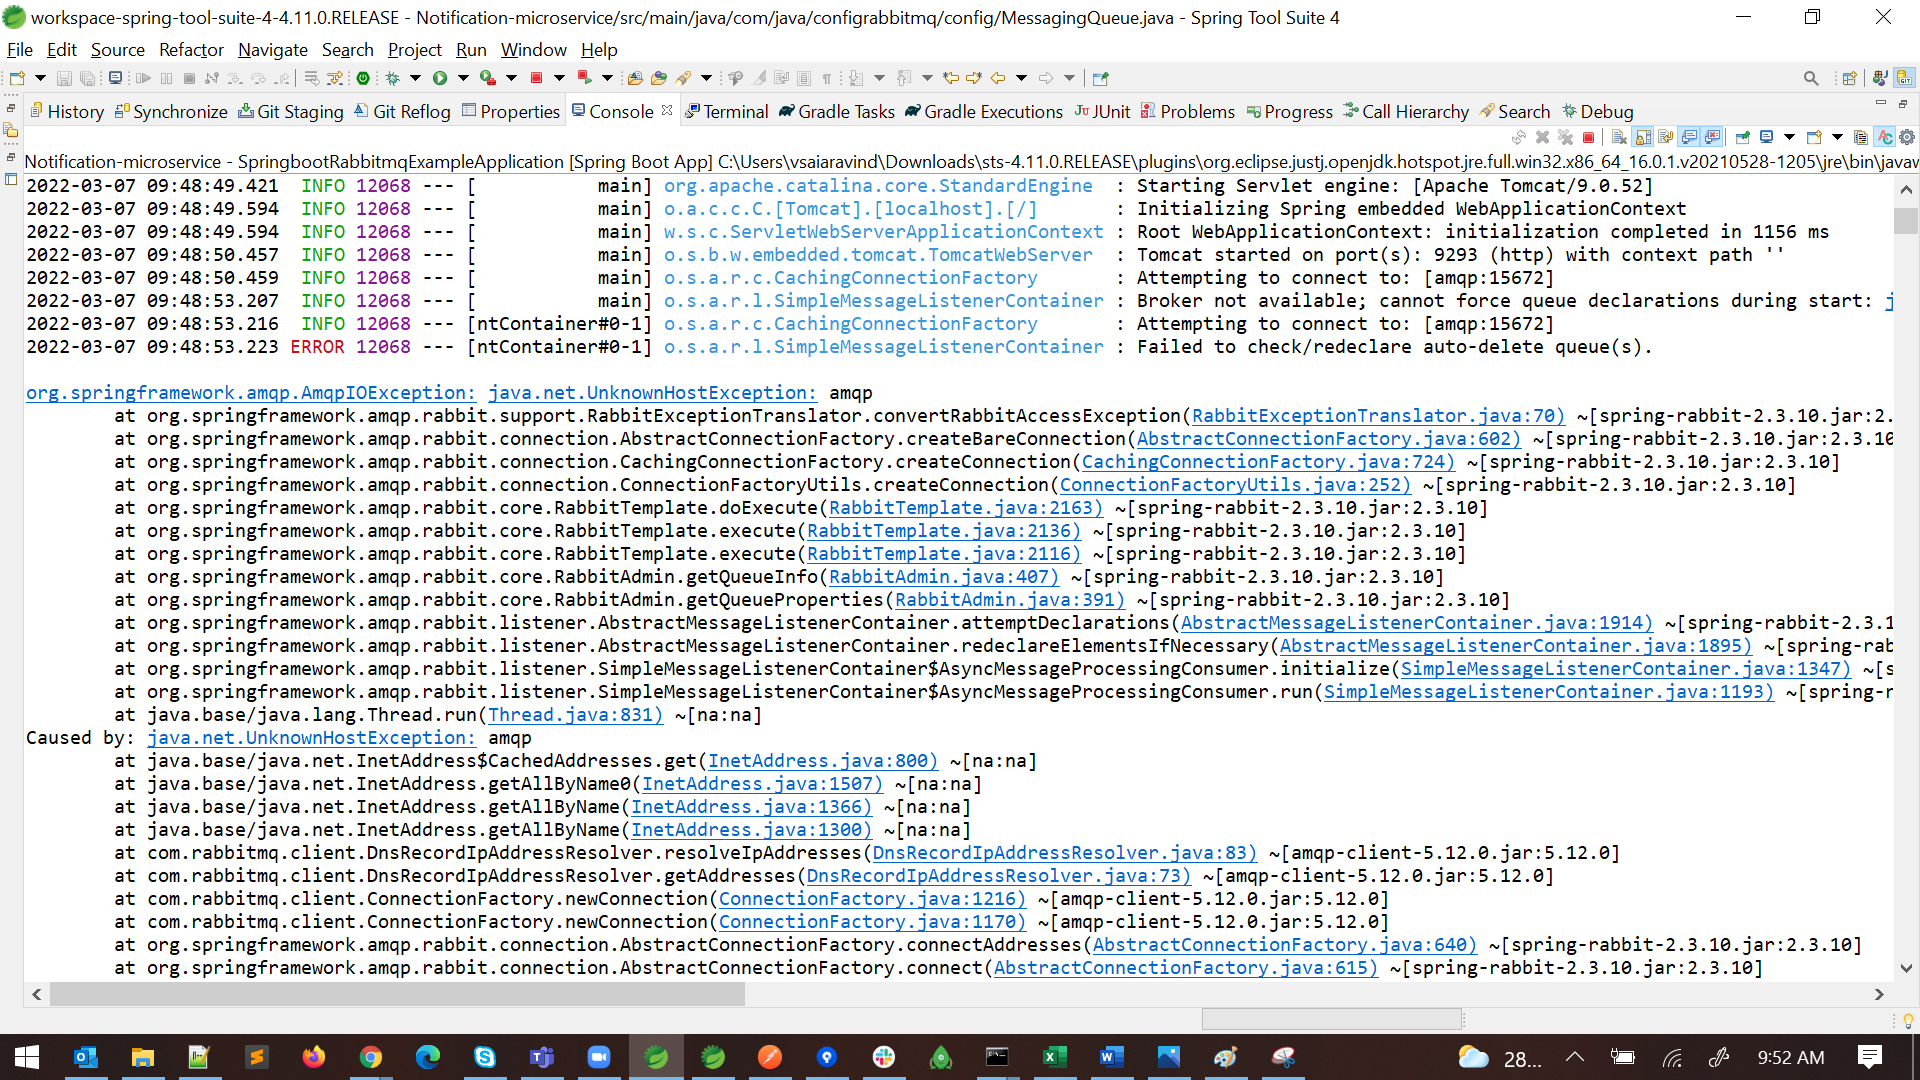Viewport: 1920px width, 1080px height.
Task: Switch to the Problems tab
Action: coord(1196,112)
